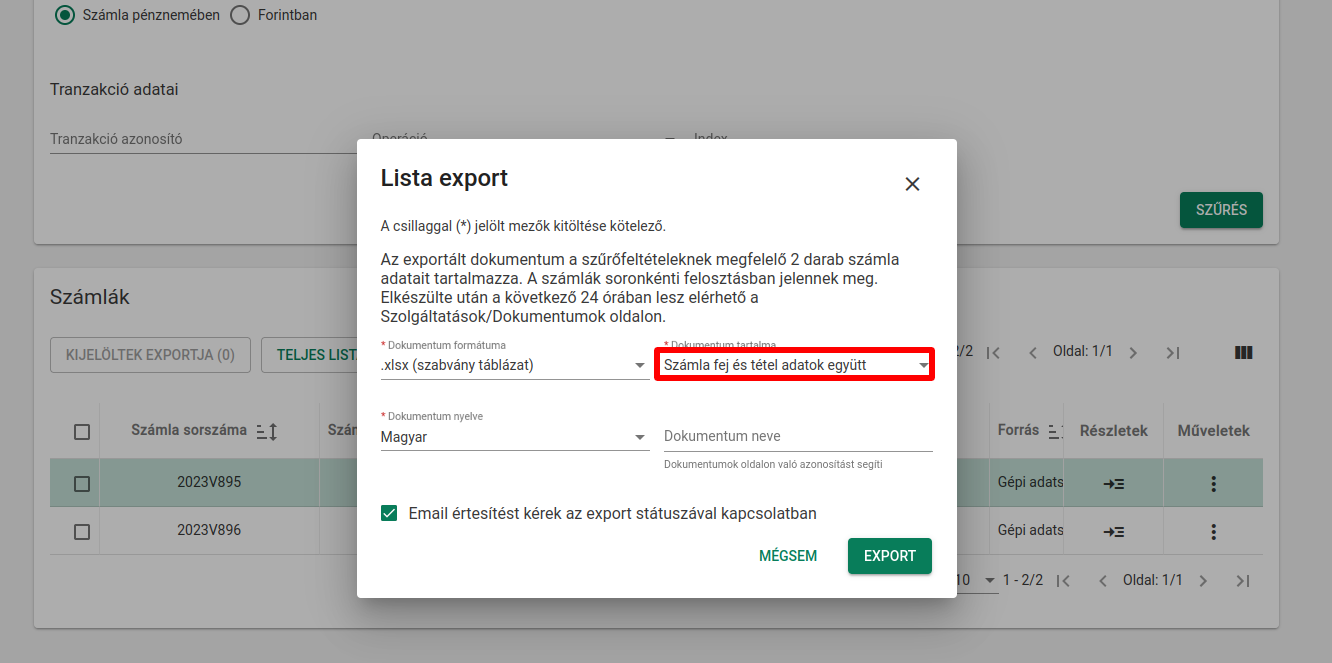Image resolution: width=1332 pixels, height=663 pixels.
Task: Click the column chooser icon above table
Action: (x=1244, y=353)
